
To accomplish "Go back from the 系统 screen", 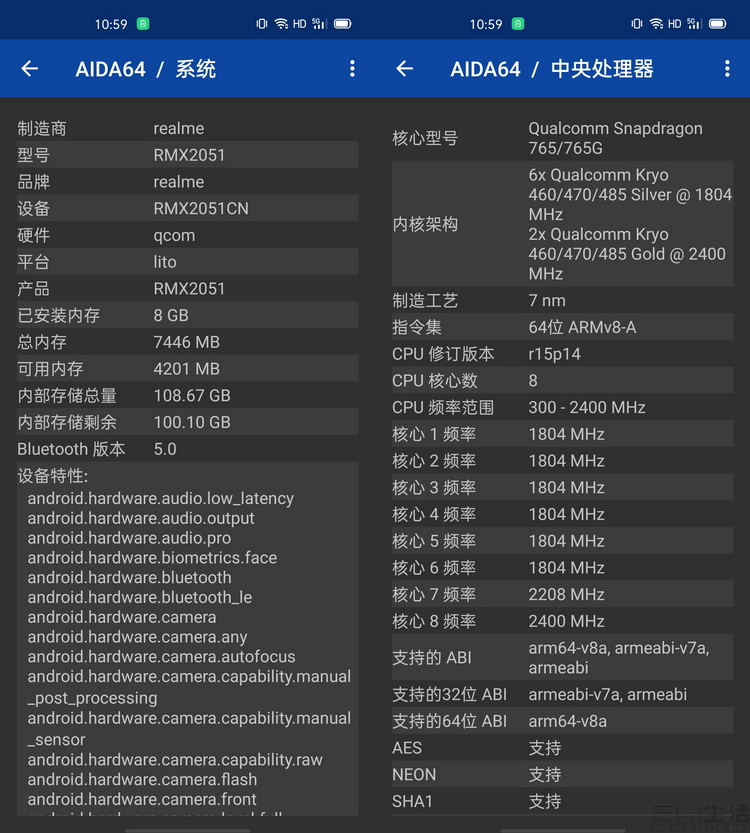I will click(30, 69).
